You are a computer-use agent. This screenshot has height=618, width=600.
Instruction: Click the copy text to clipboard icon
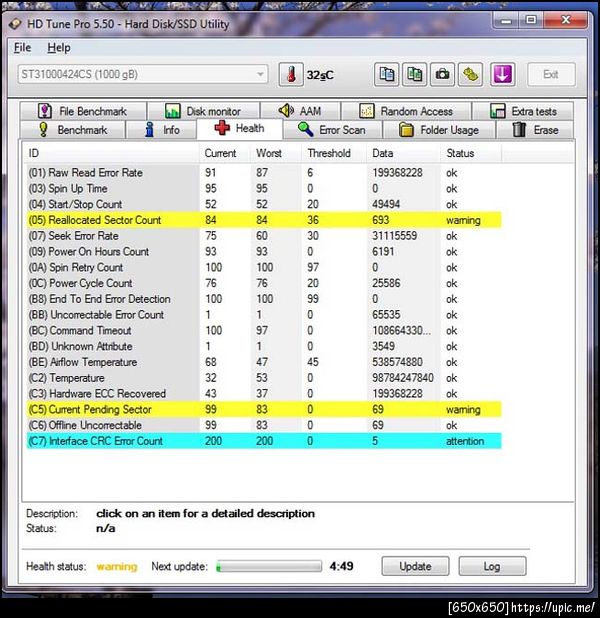(x=386, y=74)
